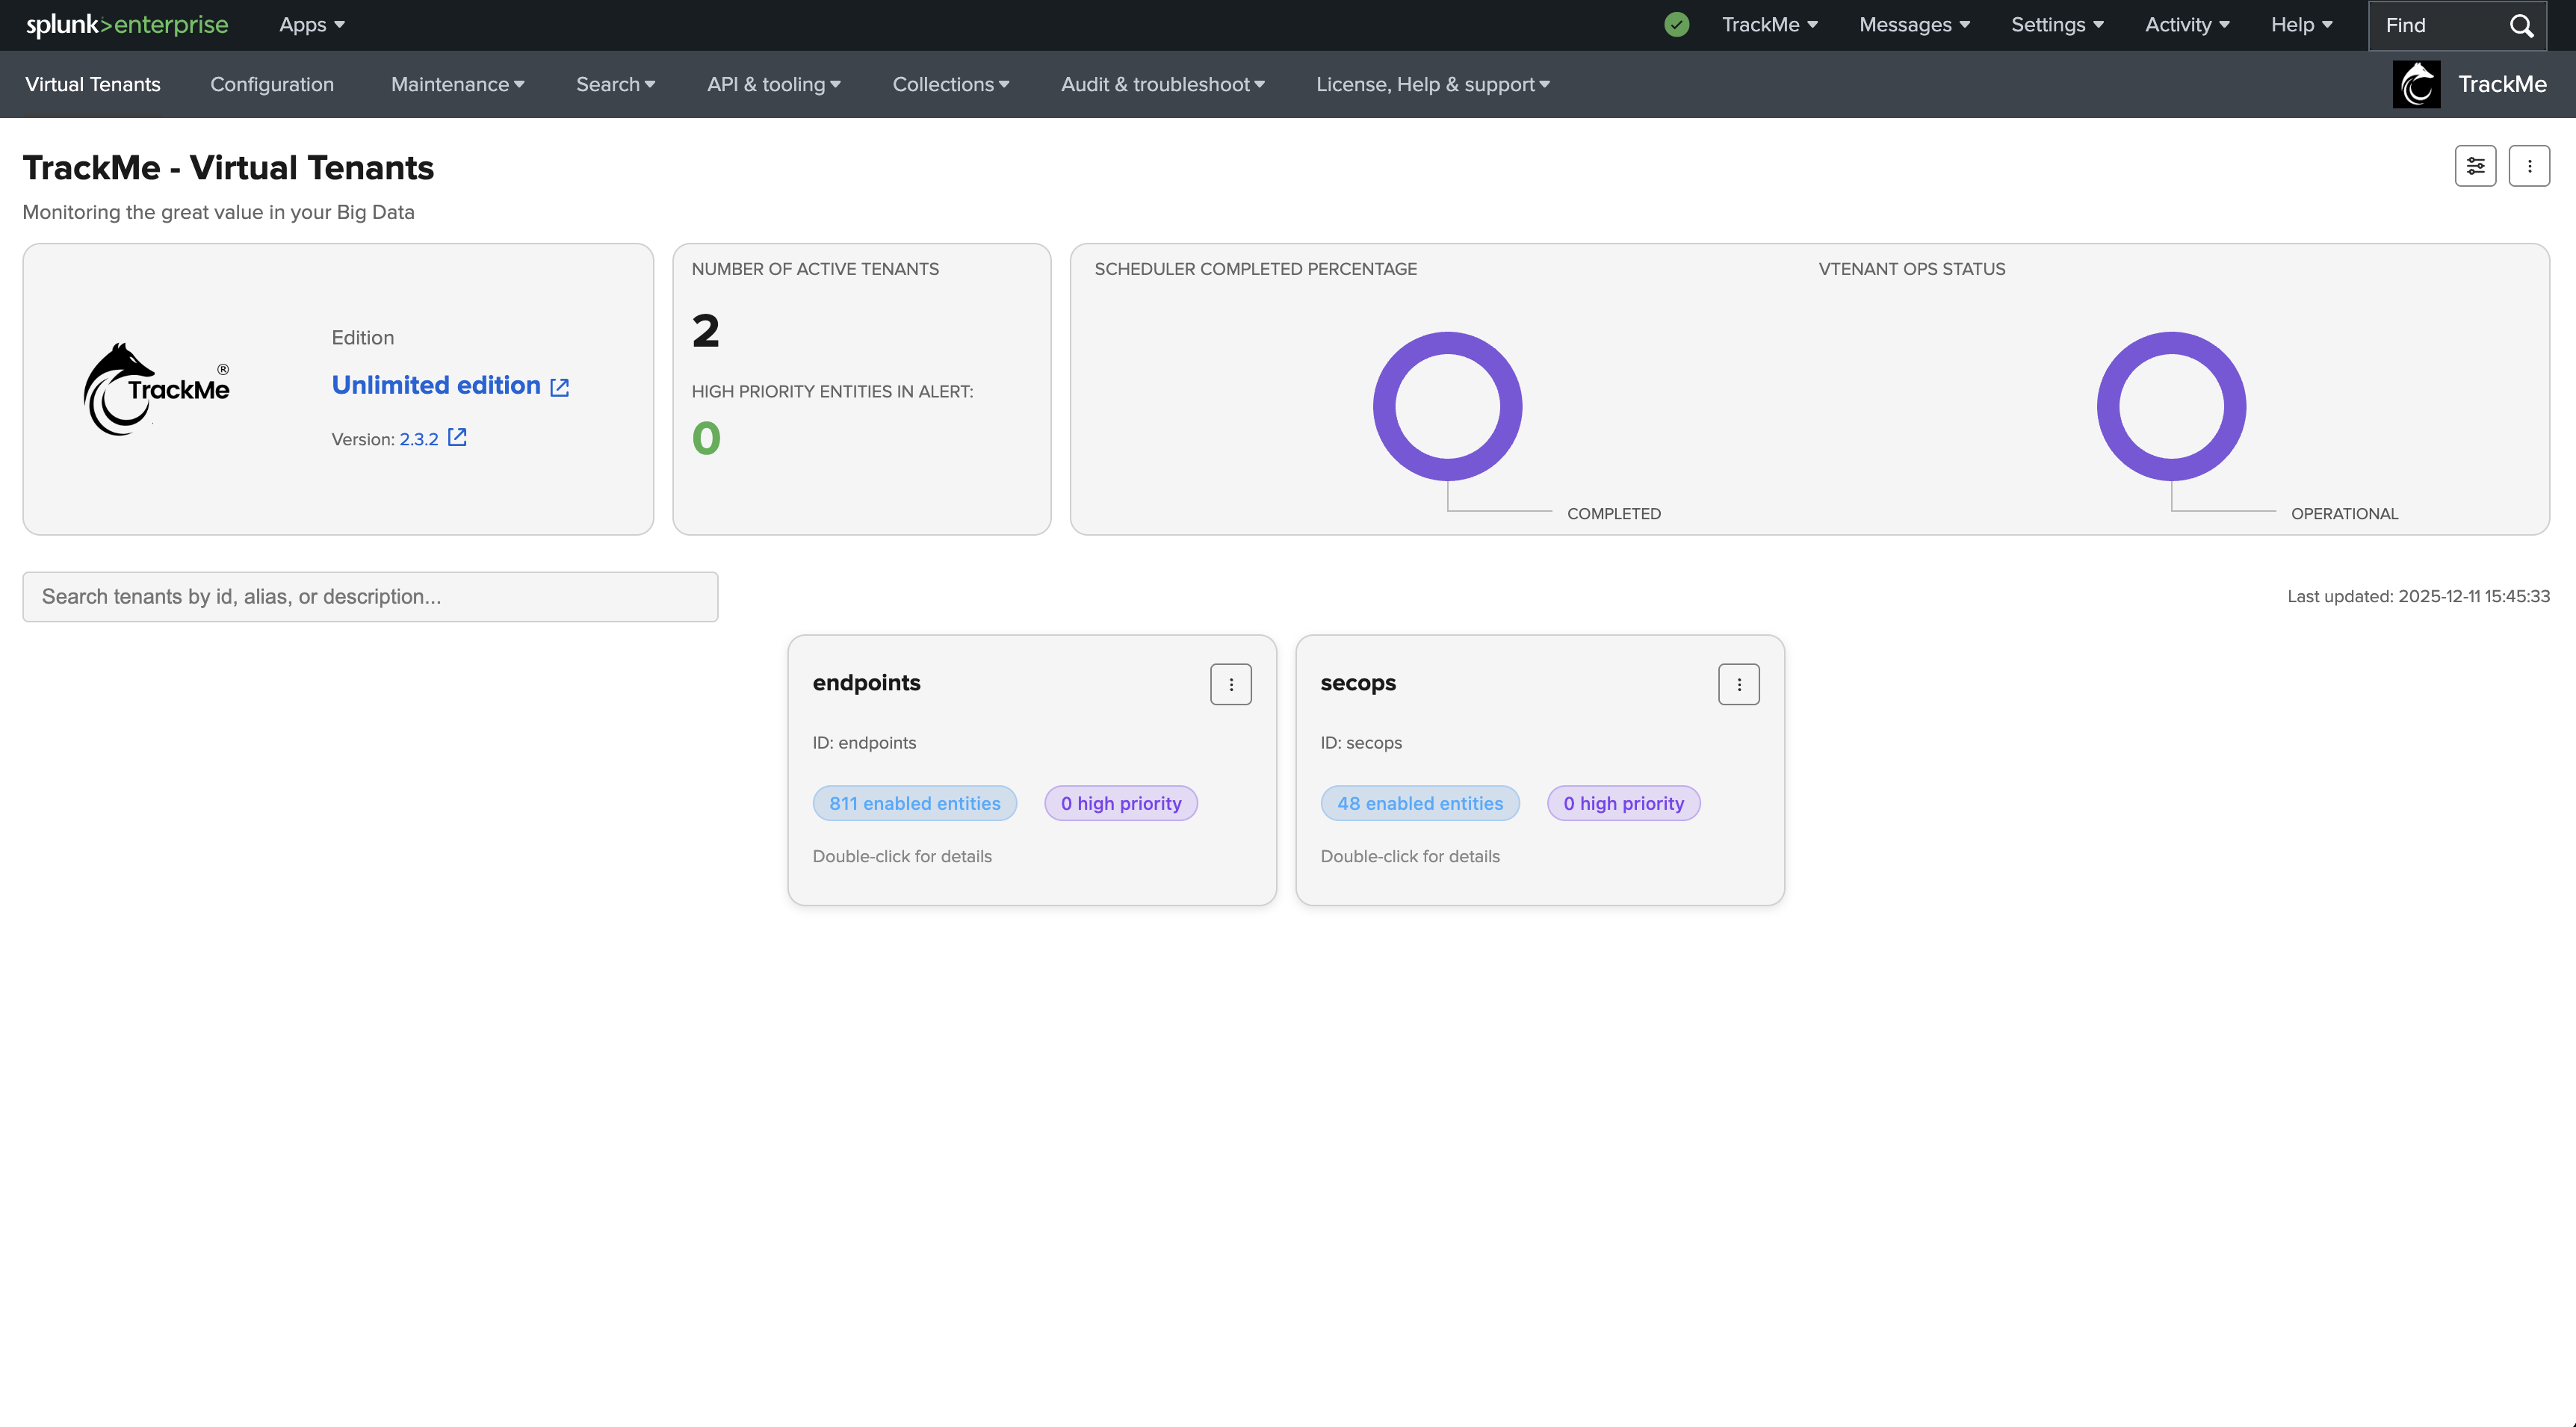The image size is (2576, 1427).
Task: Click the external link icon beside version
Action: pyautogui.click(x=457, y=437)
